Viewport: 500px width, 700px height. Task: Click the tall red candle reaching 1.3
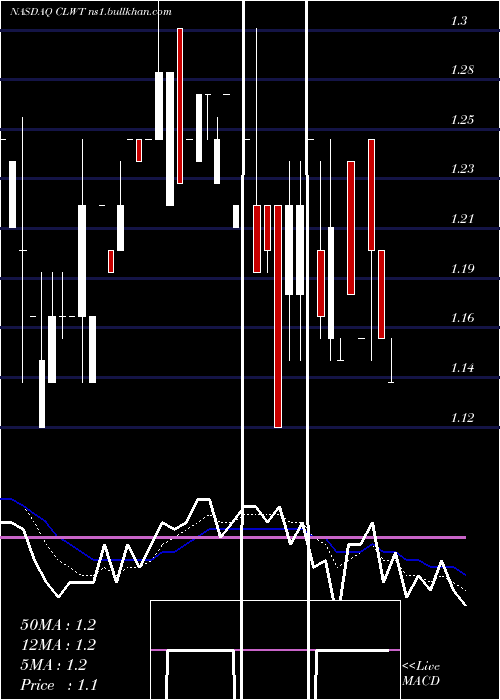point(180,106)
